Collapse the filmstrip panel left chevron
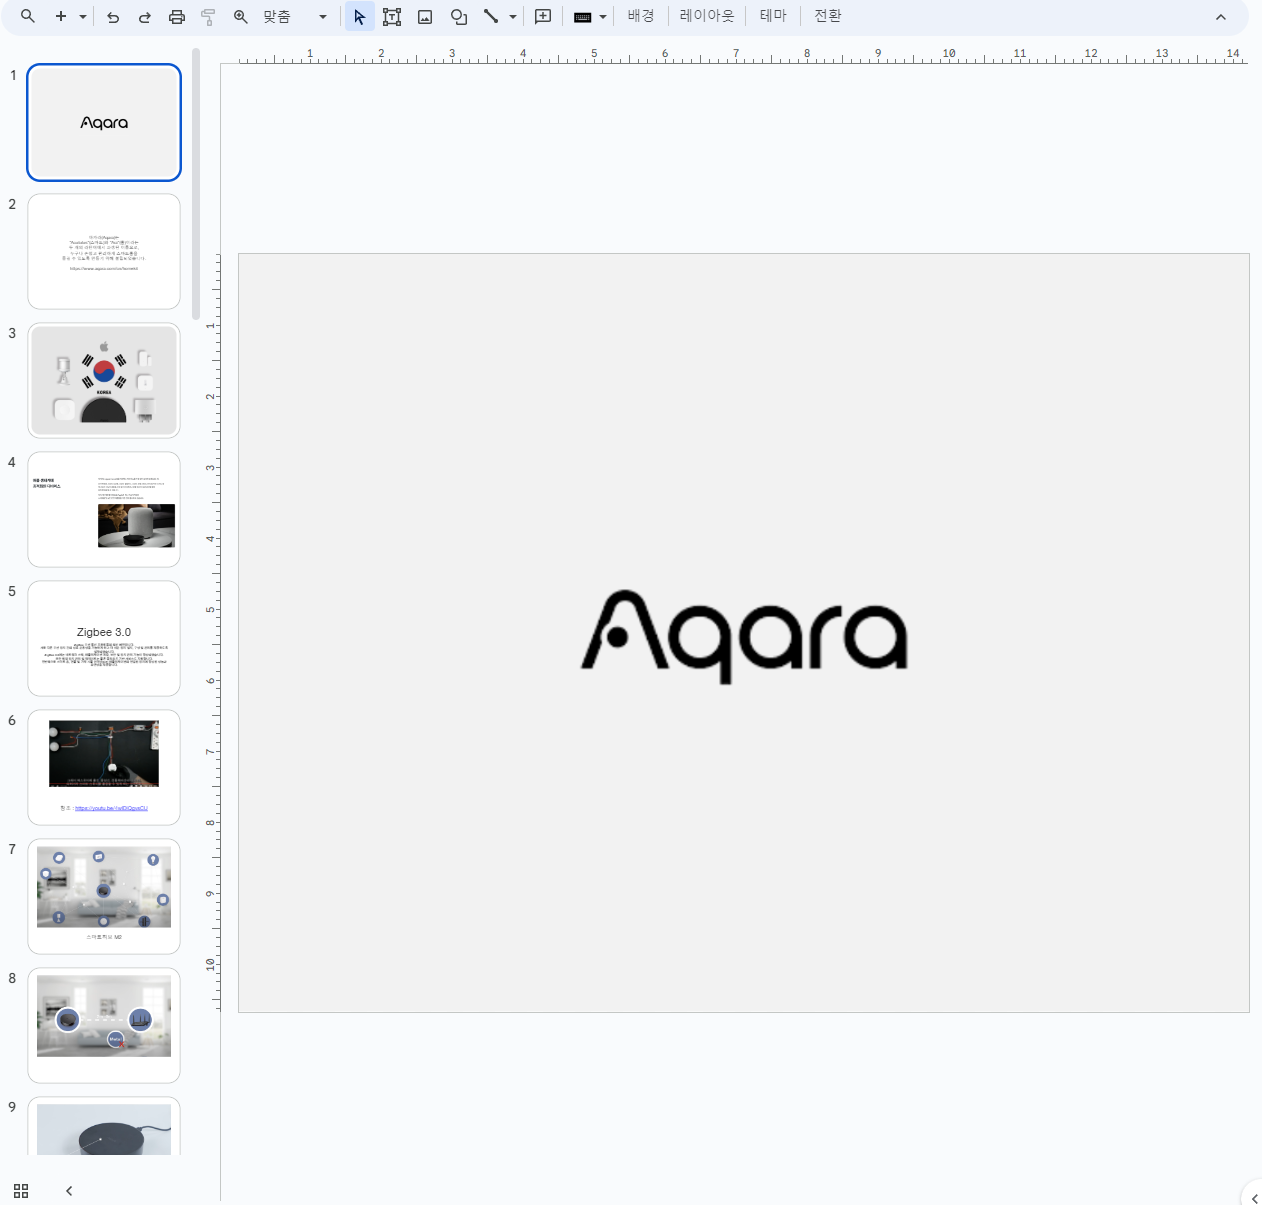The height and width of the screenshot is (1205, 1262). point(69,1191)
